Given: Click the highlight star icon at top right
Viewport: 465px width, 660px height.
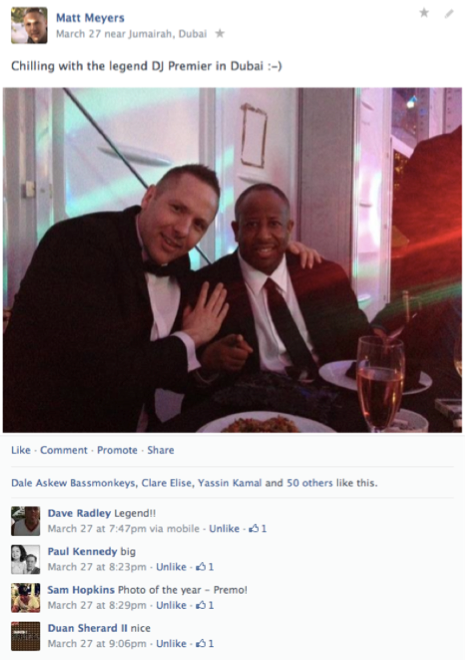Looking at the screenshot, I should point(424,13).
